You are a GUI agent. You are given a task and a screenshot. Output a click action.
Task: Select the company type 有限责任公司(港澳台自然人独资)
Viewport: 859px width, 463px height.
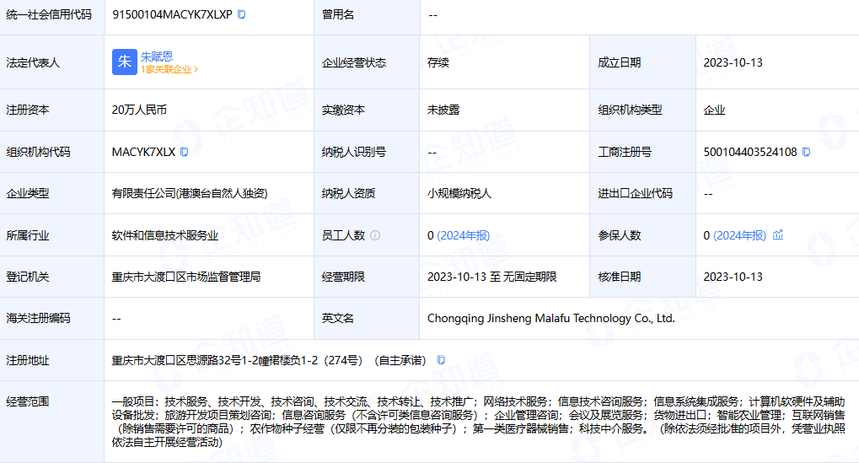(x=190, y=193)
